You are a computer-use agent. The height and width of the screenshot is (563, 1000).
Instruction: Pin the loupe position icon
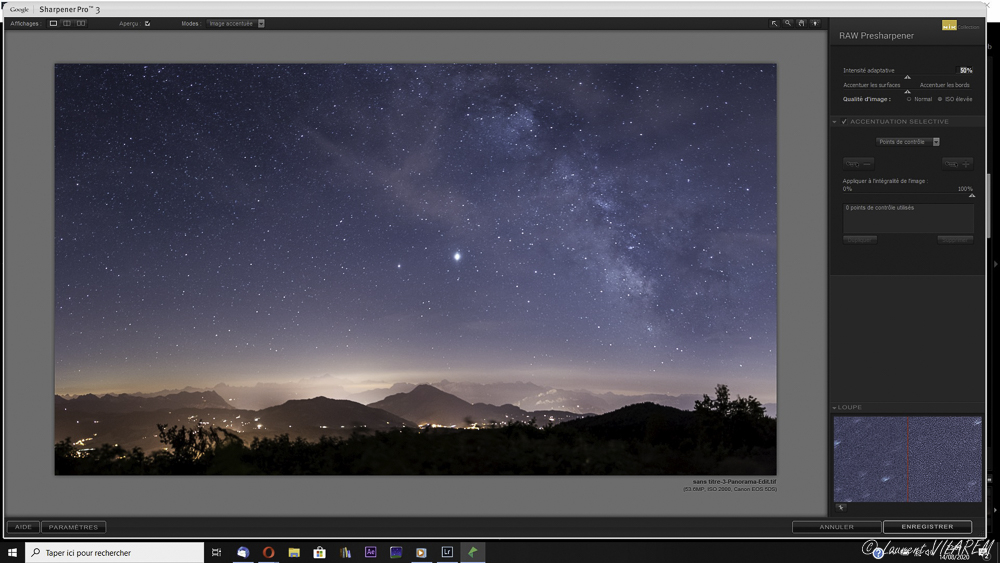pyautogui.click(x=841, y=508)
